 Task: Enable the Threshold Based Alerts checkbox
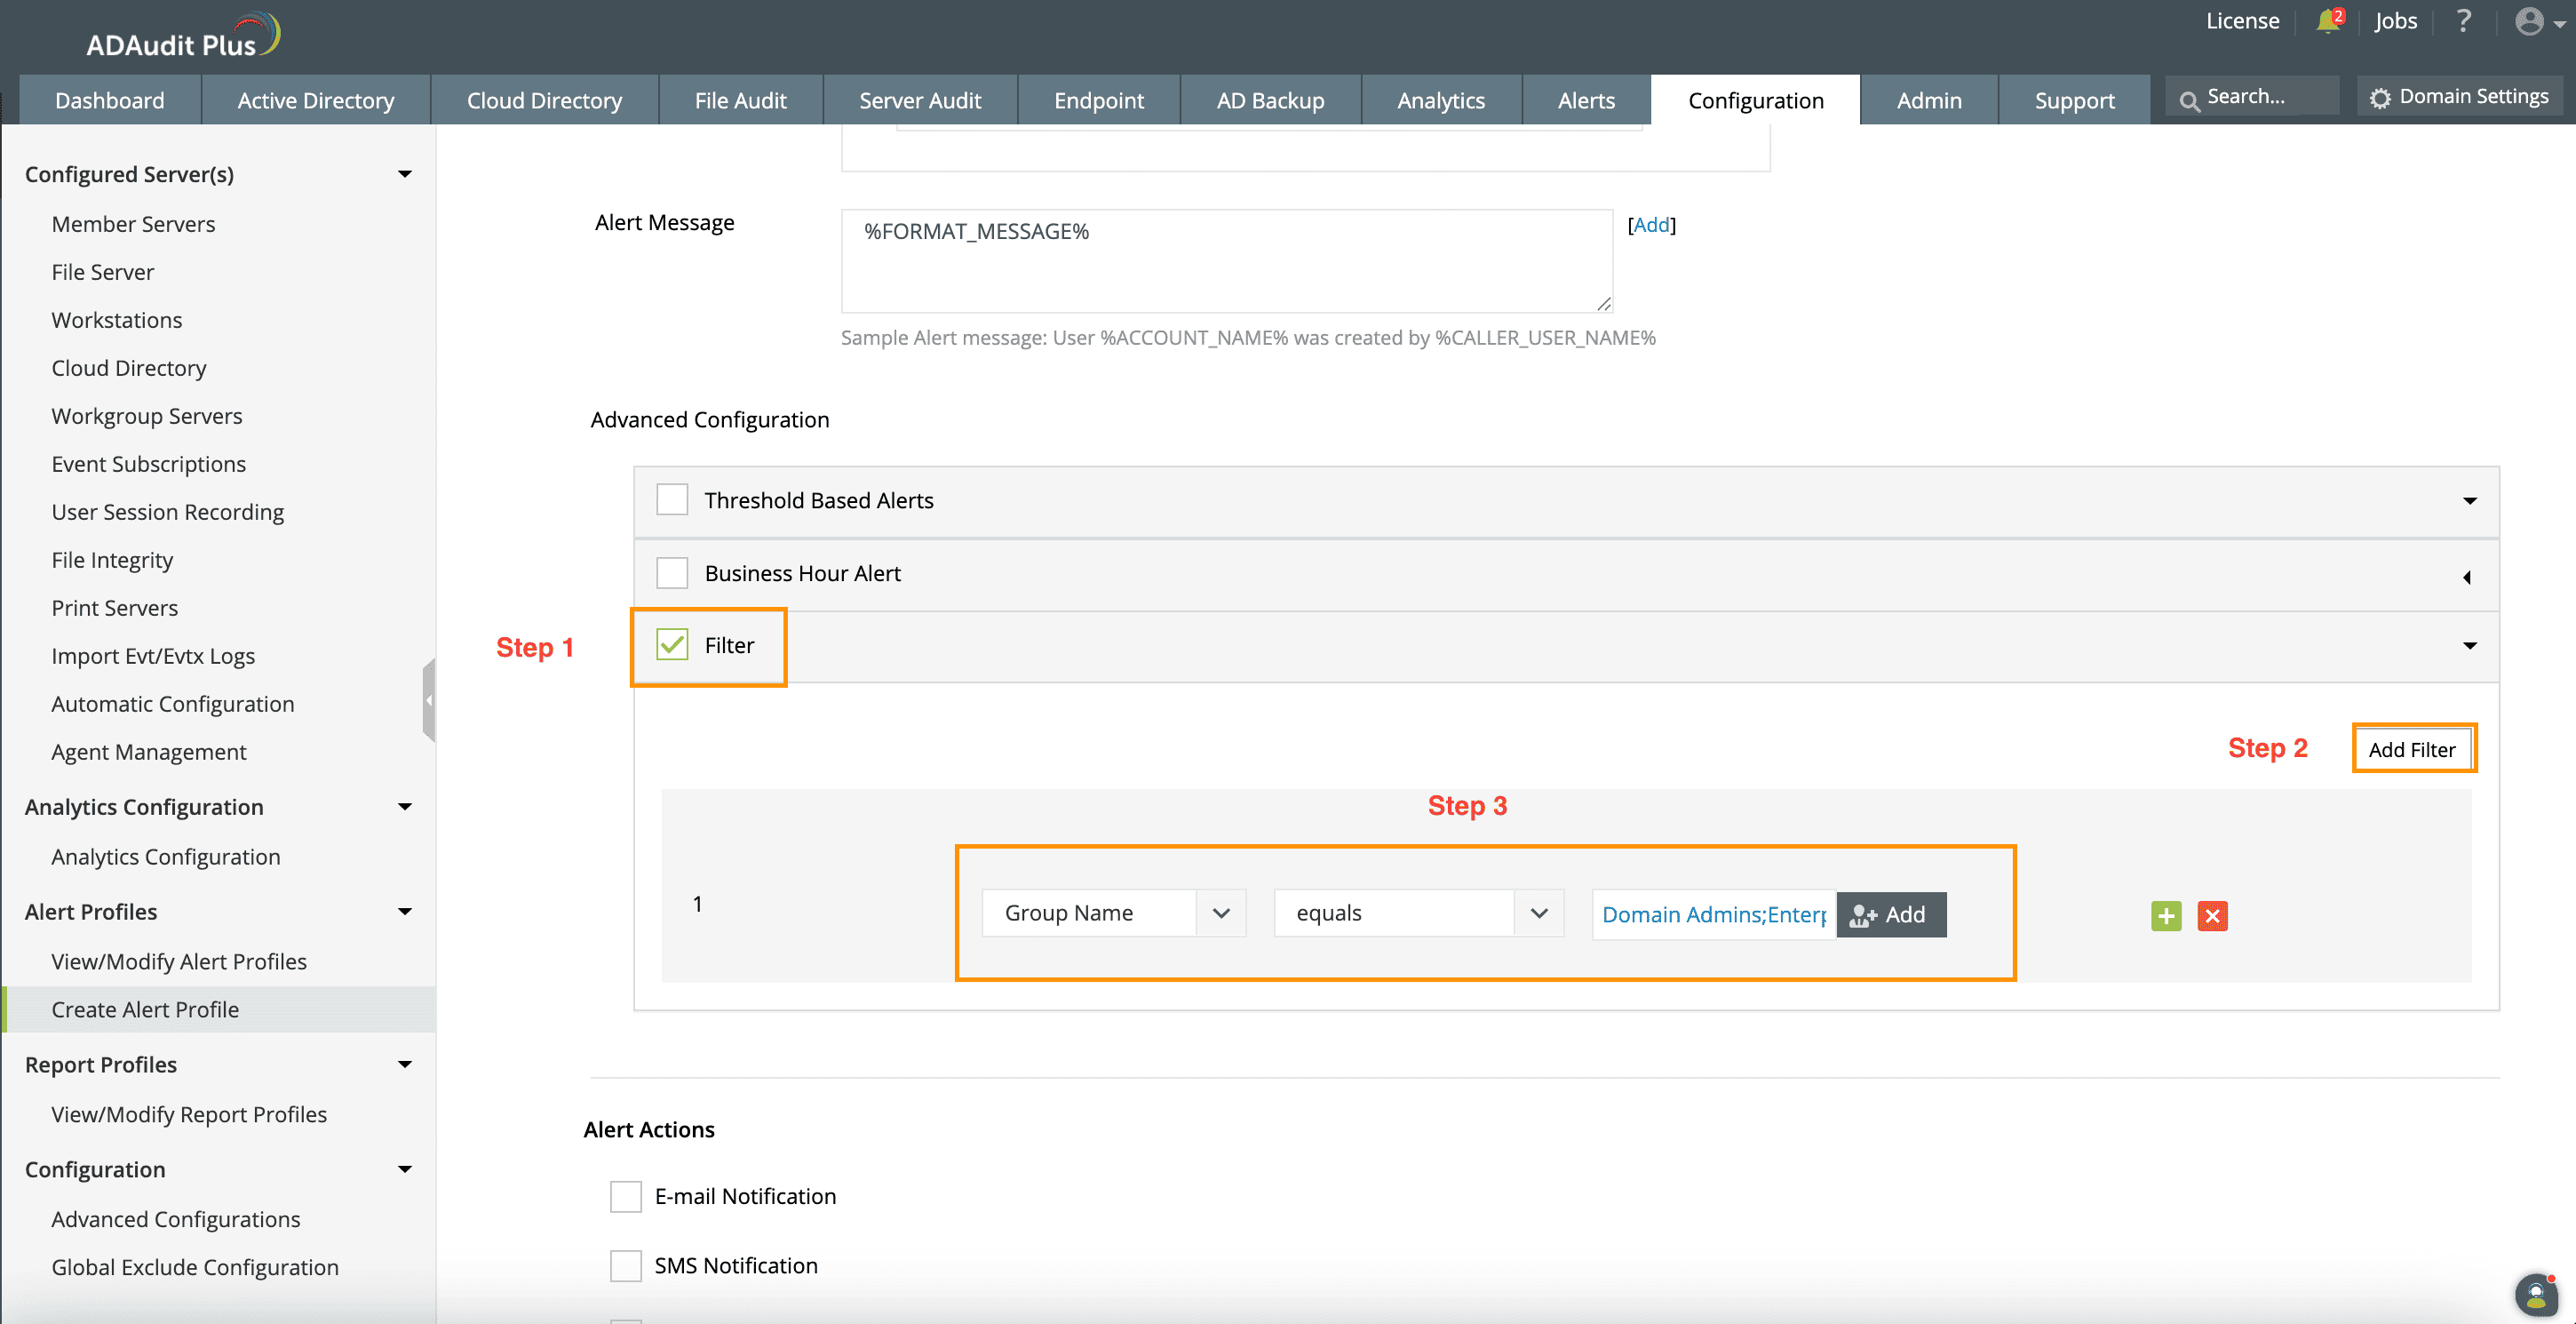pyautogui.click(x=672, y=500)
